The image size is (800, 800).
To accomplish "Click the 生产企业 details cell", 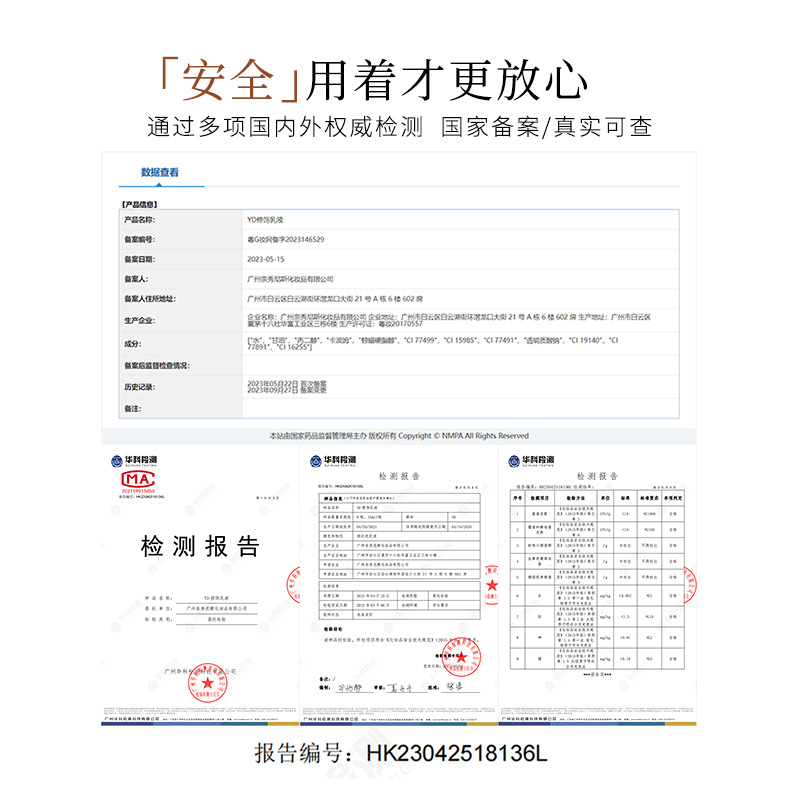I will (x=460, y=320).
